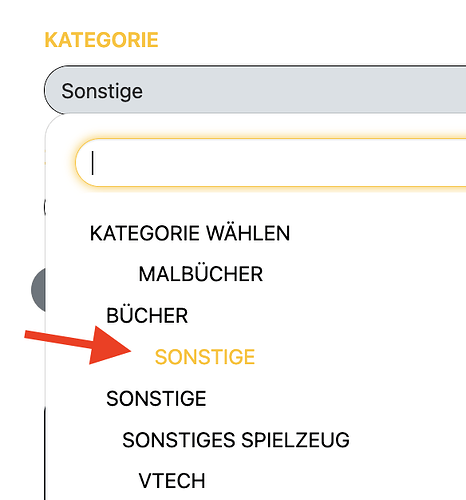
Task: Select the black SONSTIGE parent category
Action: (x=156, y=398)
